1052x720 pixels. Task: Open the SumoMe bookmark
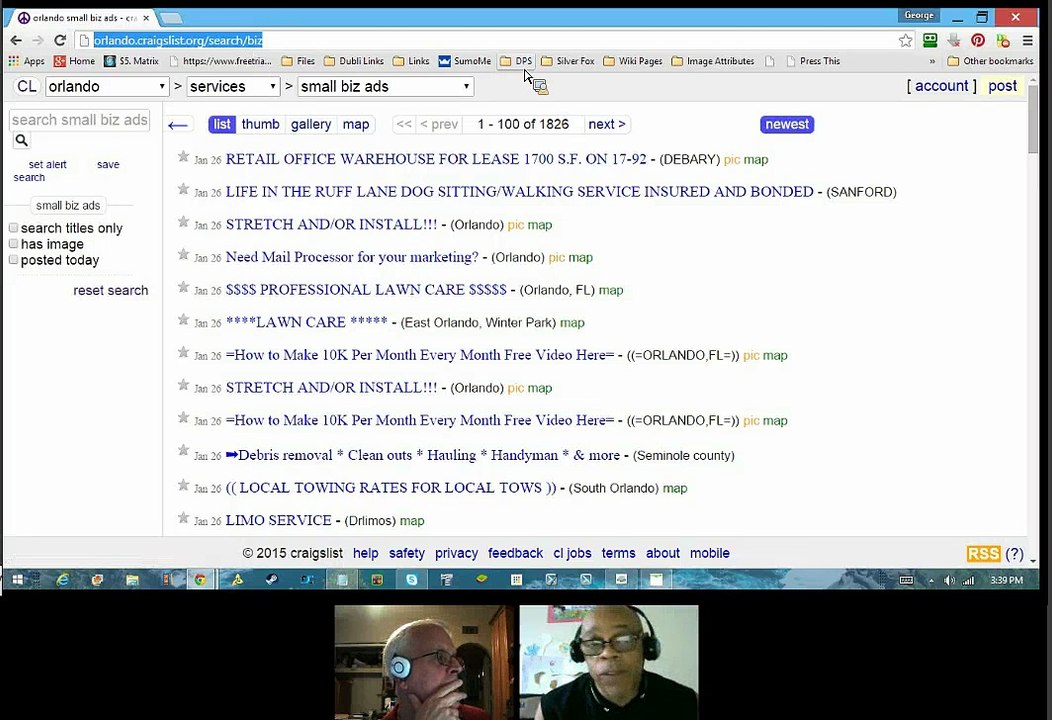(464, 61)
